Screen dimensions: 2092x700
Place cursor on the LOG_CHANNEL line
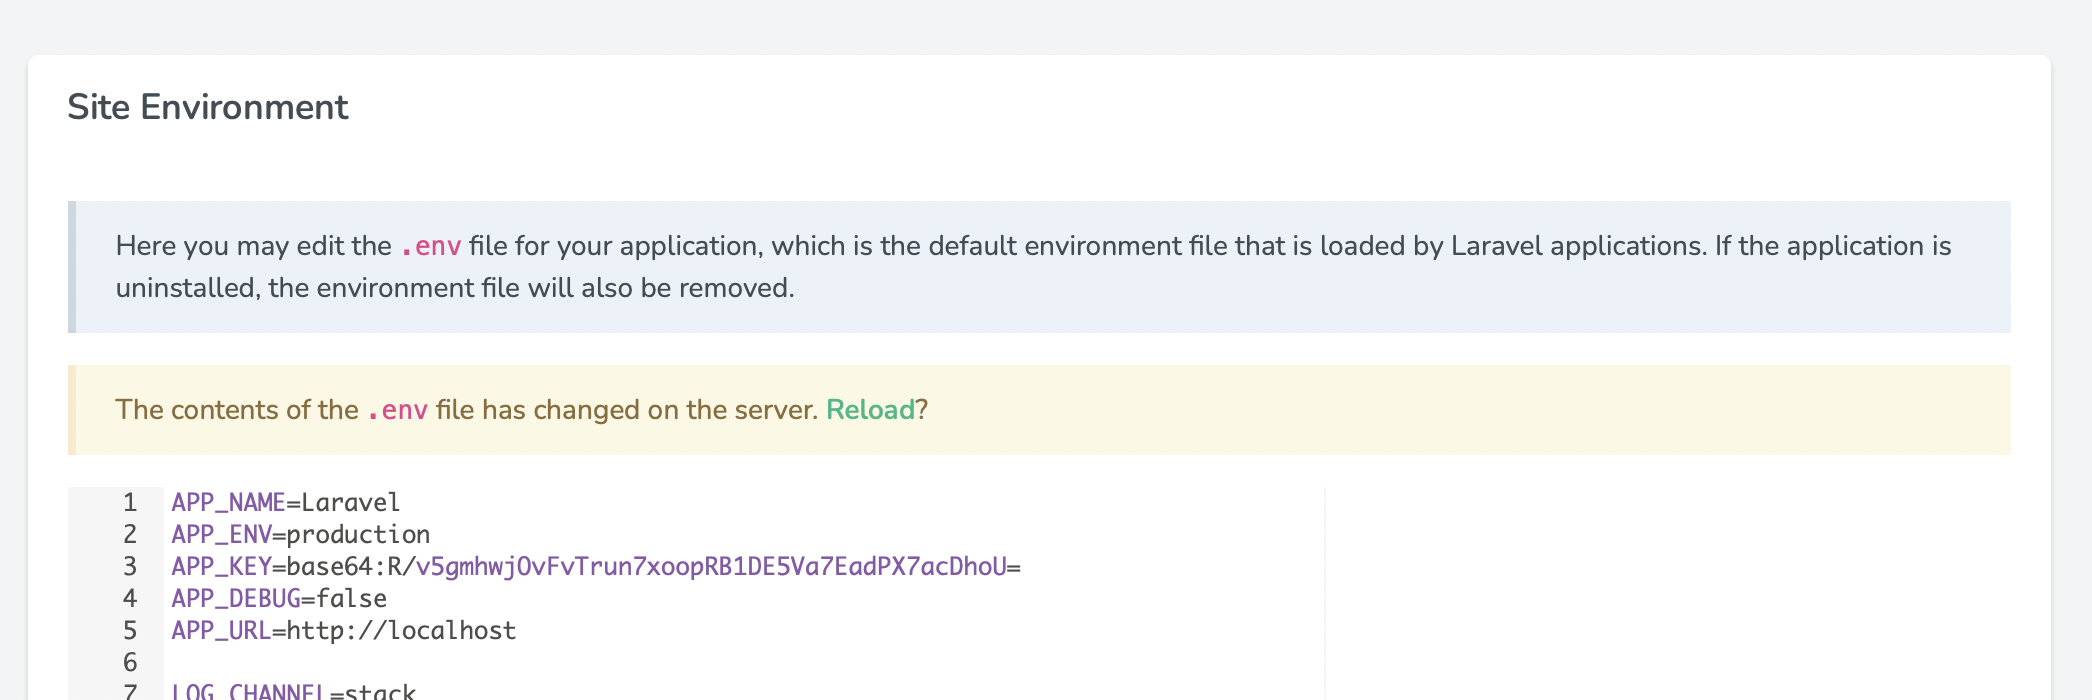pyautogui.click(x=293, y=690)
